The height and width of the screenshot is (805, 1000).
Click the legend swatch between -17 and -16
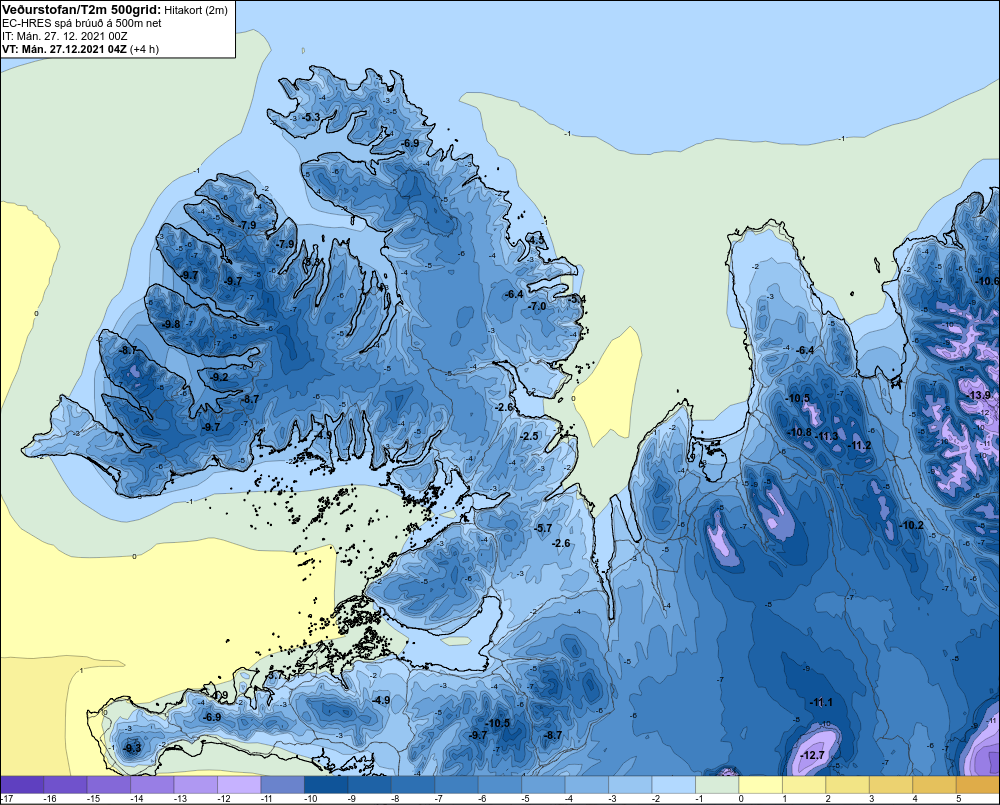point(22,785)
